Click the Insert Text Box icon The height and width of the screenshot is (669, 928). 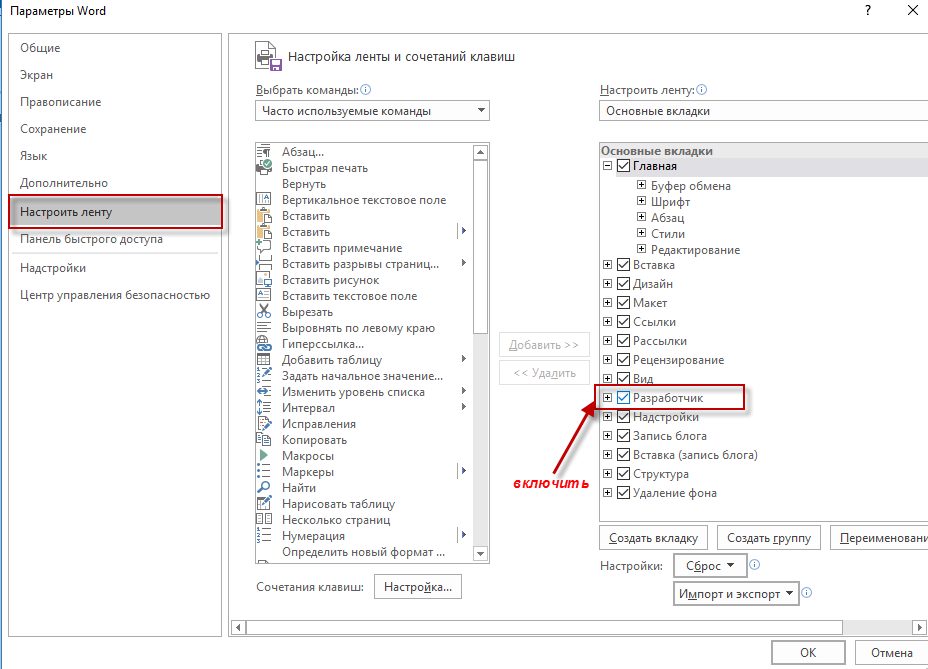pyautogui.click(x=263, y=295)
